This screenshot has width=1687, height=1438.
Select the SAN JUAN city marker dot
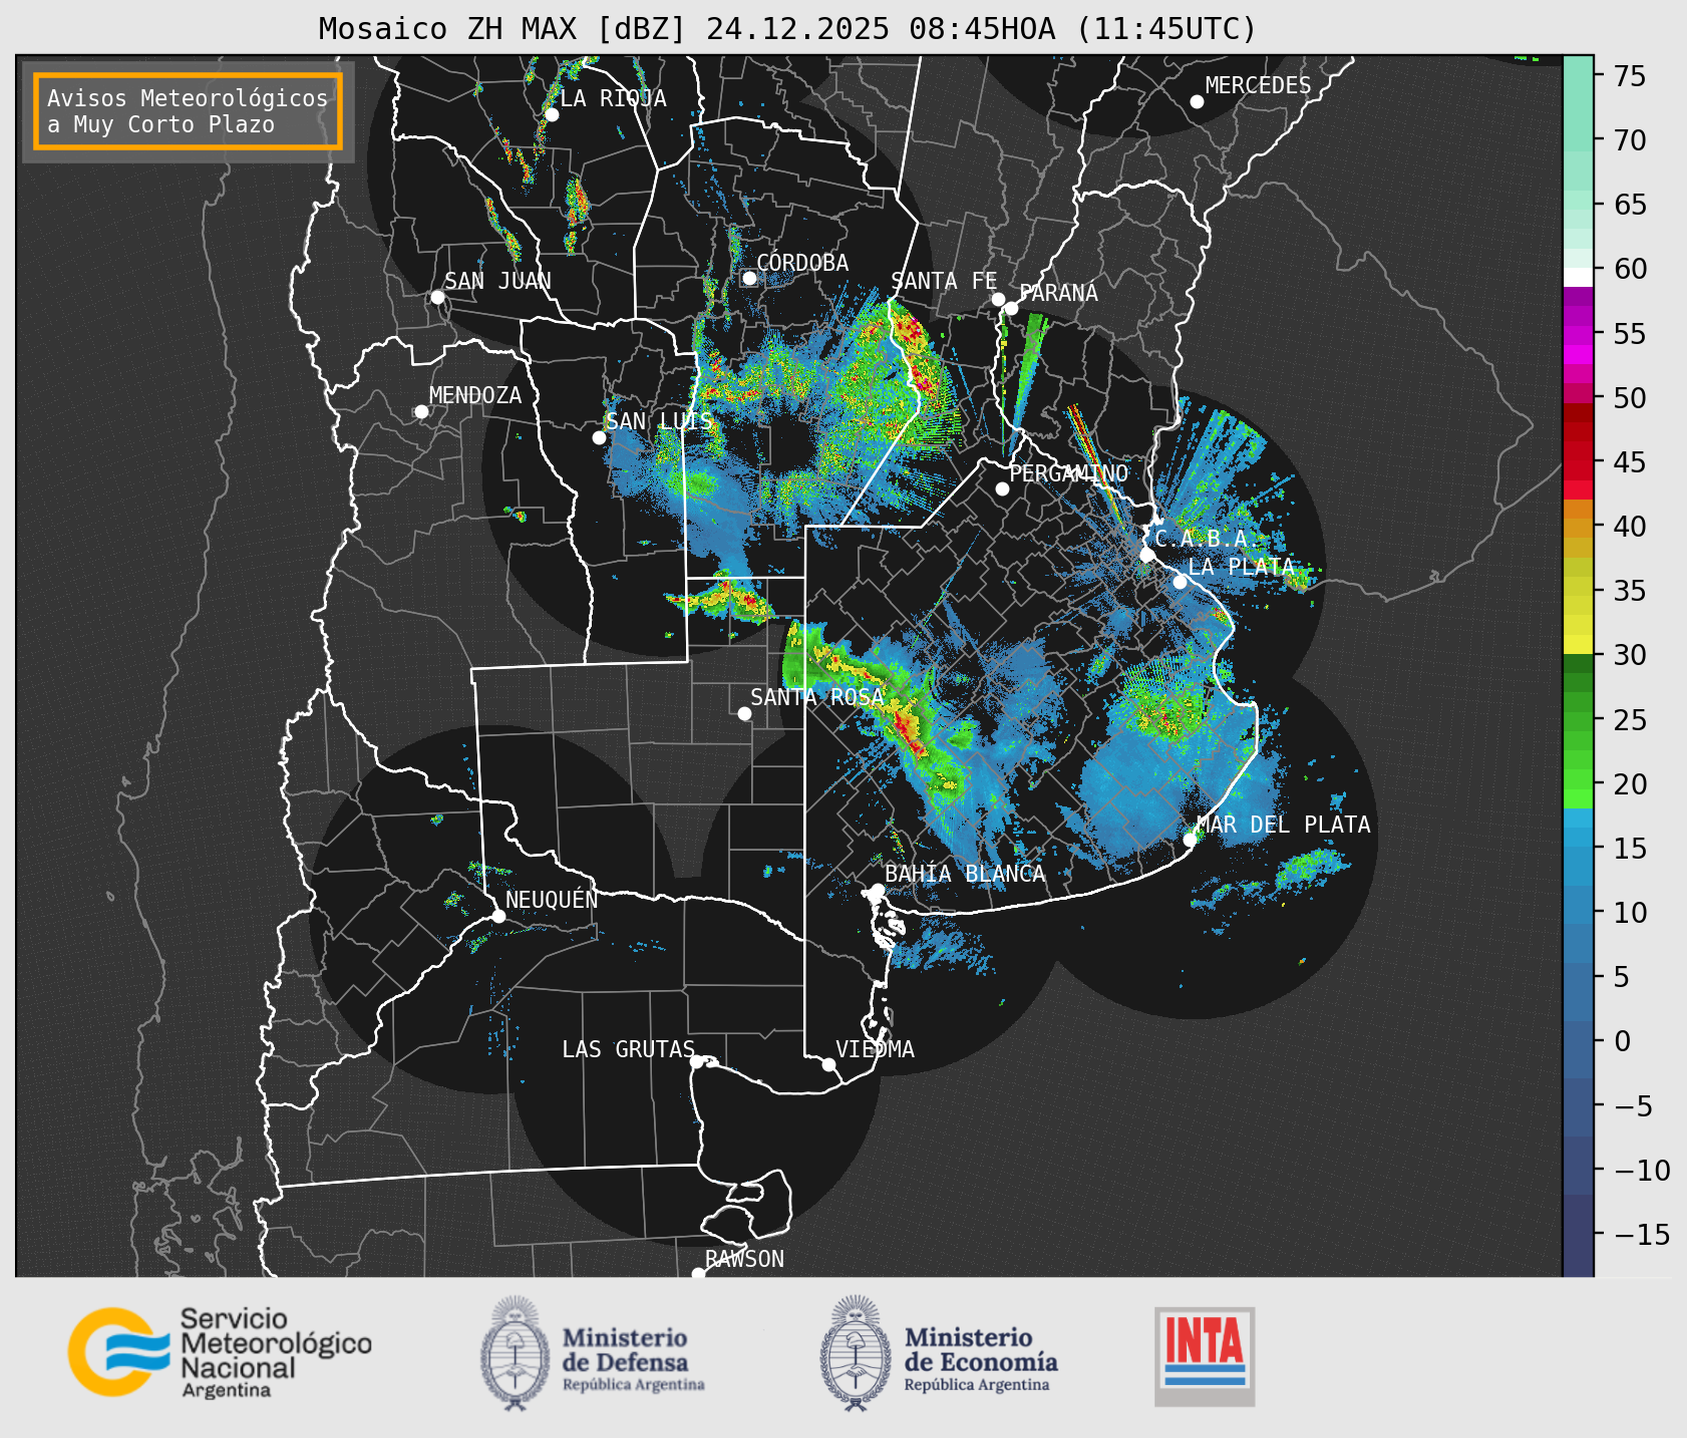point(437,297)
